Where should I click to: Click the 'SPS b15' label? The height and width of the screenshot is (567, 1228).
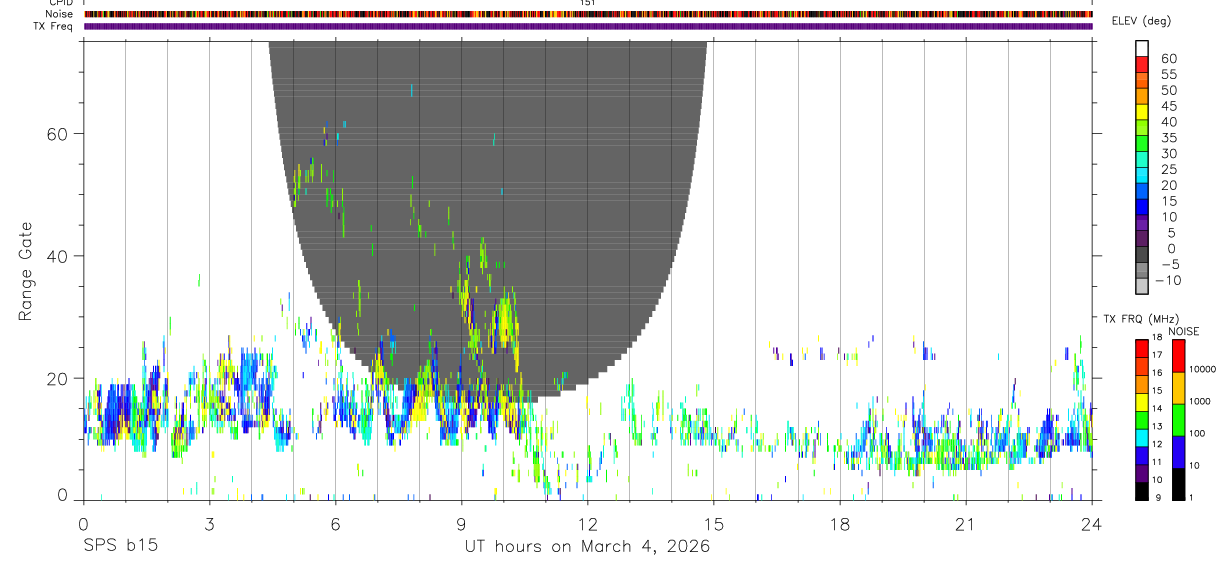pos(120,547)
